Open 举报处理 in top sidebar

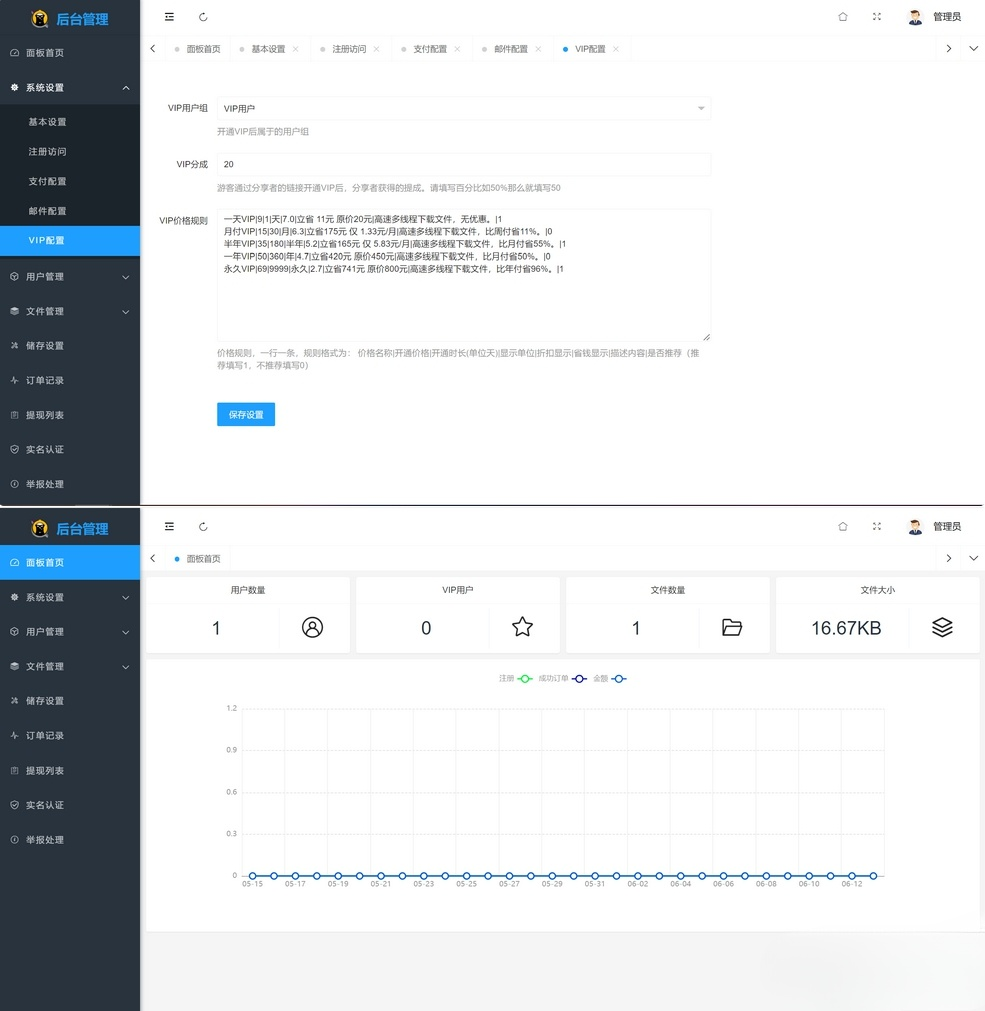[70, 484]
